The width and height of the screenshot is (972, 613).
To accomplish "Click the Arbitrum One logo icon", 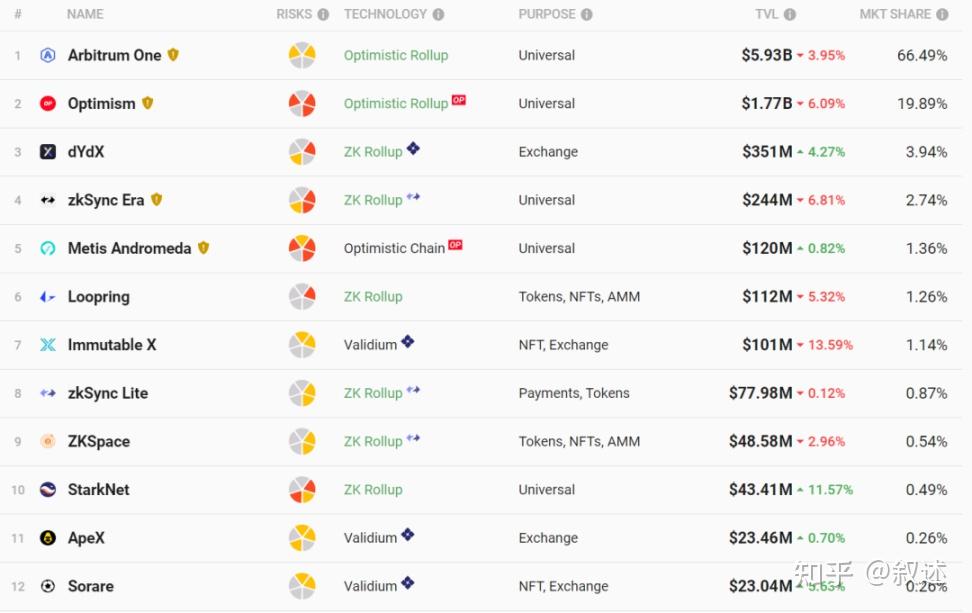I will (x=48, y=56).
